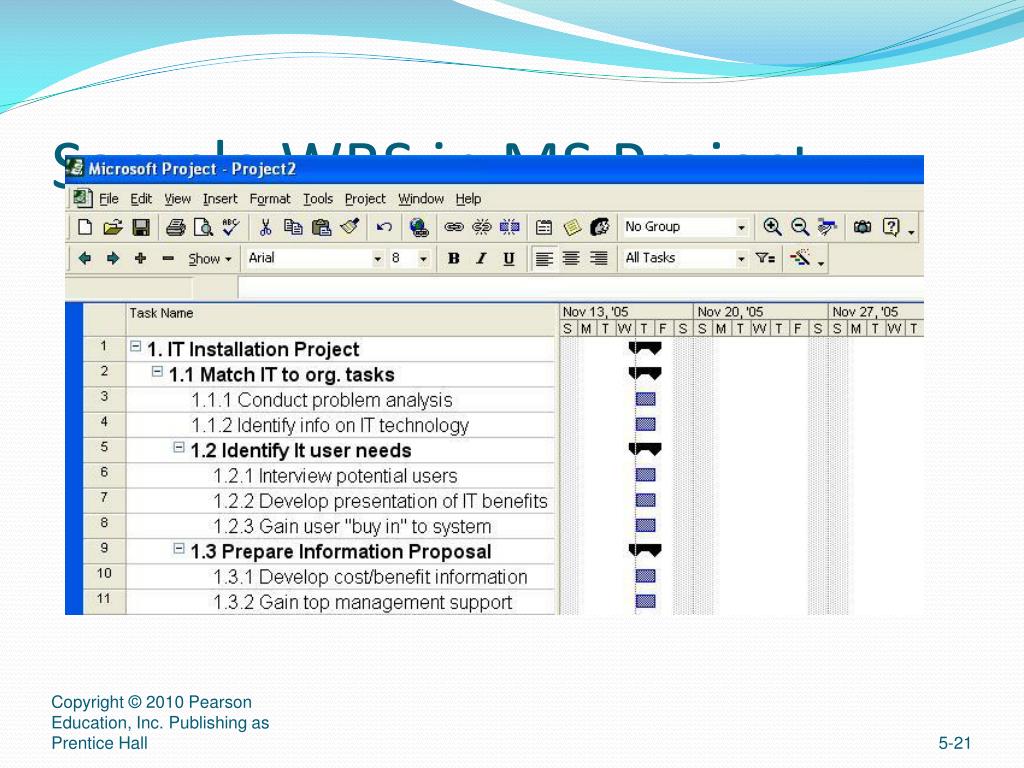1024x768 pixels.
Task: Add Task Notes icon
Action: [x=572, y=227]
